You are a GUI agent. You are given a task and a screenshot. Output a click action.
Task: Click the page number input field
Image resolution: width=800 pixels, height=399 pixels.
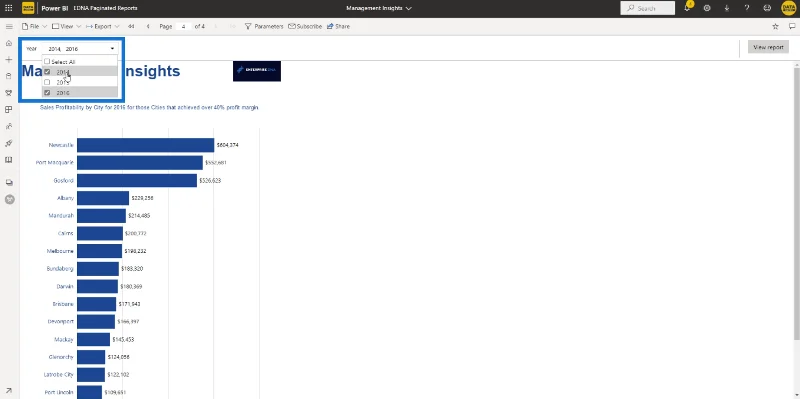(x=183, y=26)
